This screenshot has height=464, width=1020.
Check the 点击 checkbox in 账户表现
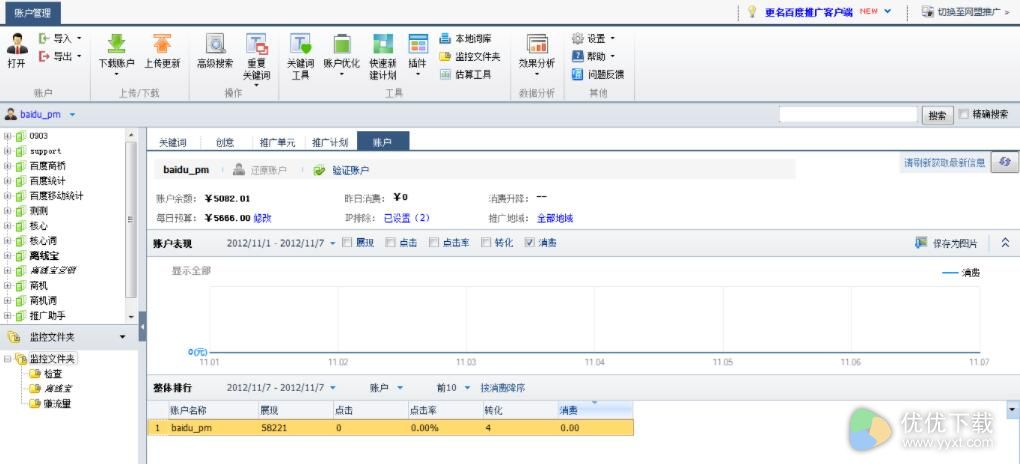[390, 242]
